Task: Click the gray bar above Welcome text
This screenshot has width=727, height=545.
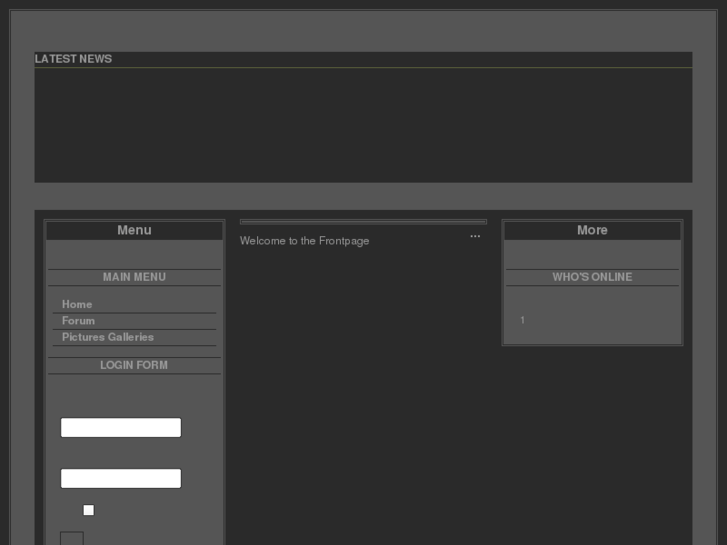Action: [x=363, y=222]
